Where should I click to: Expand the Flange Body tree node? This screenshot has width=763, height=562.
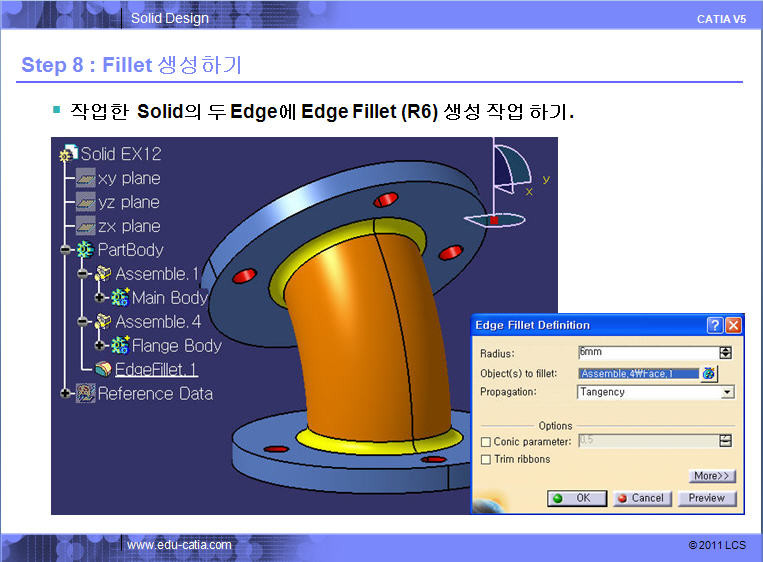100,346
